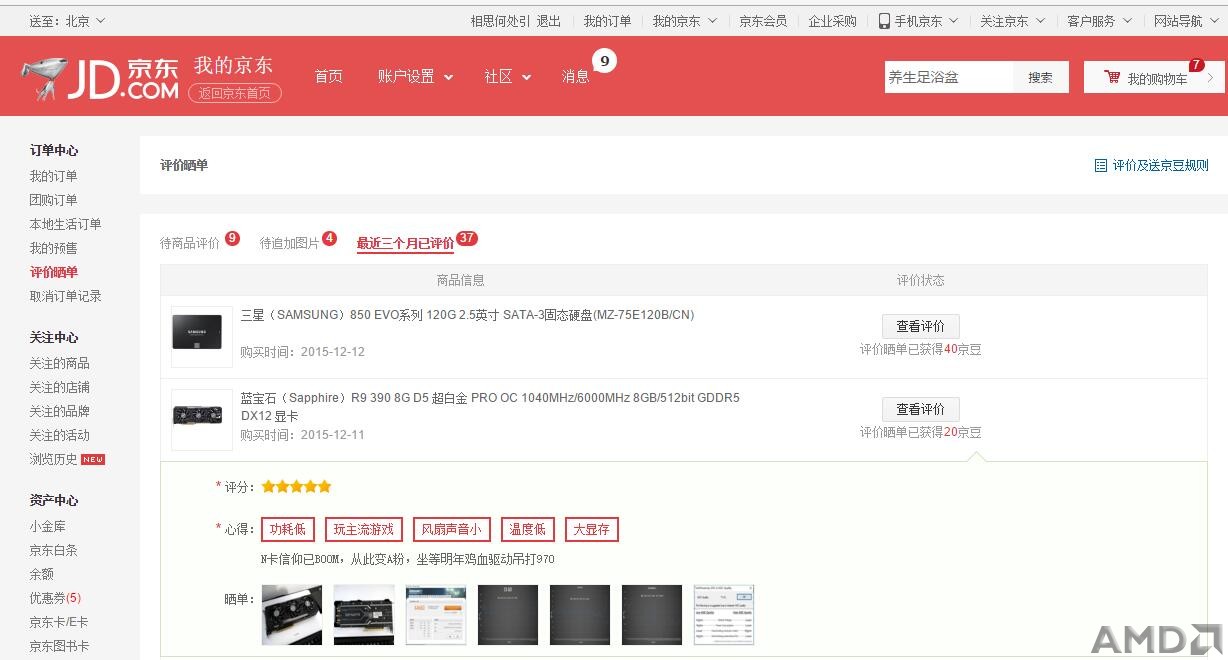This screenshot has height=660, width=1228.
Task: Click the rules document icon near 评价及送京豆规则
Action: click(x=1100, y=165)
